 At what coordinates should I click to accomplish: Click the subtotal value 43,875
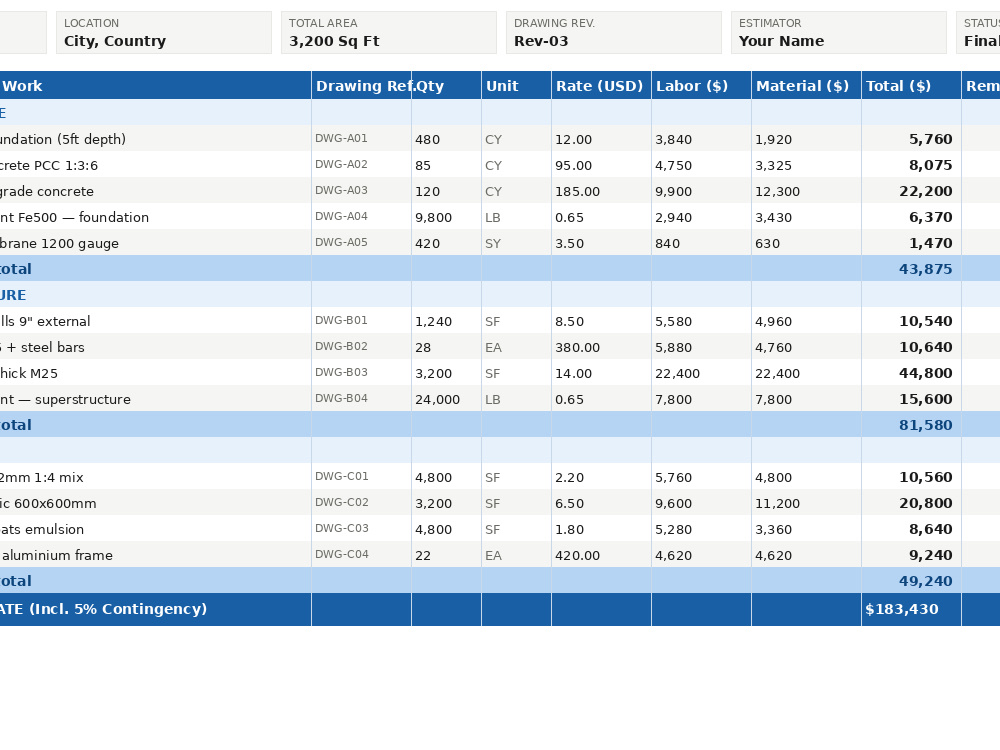tap(925, 269)
